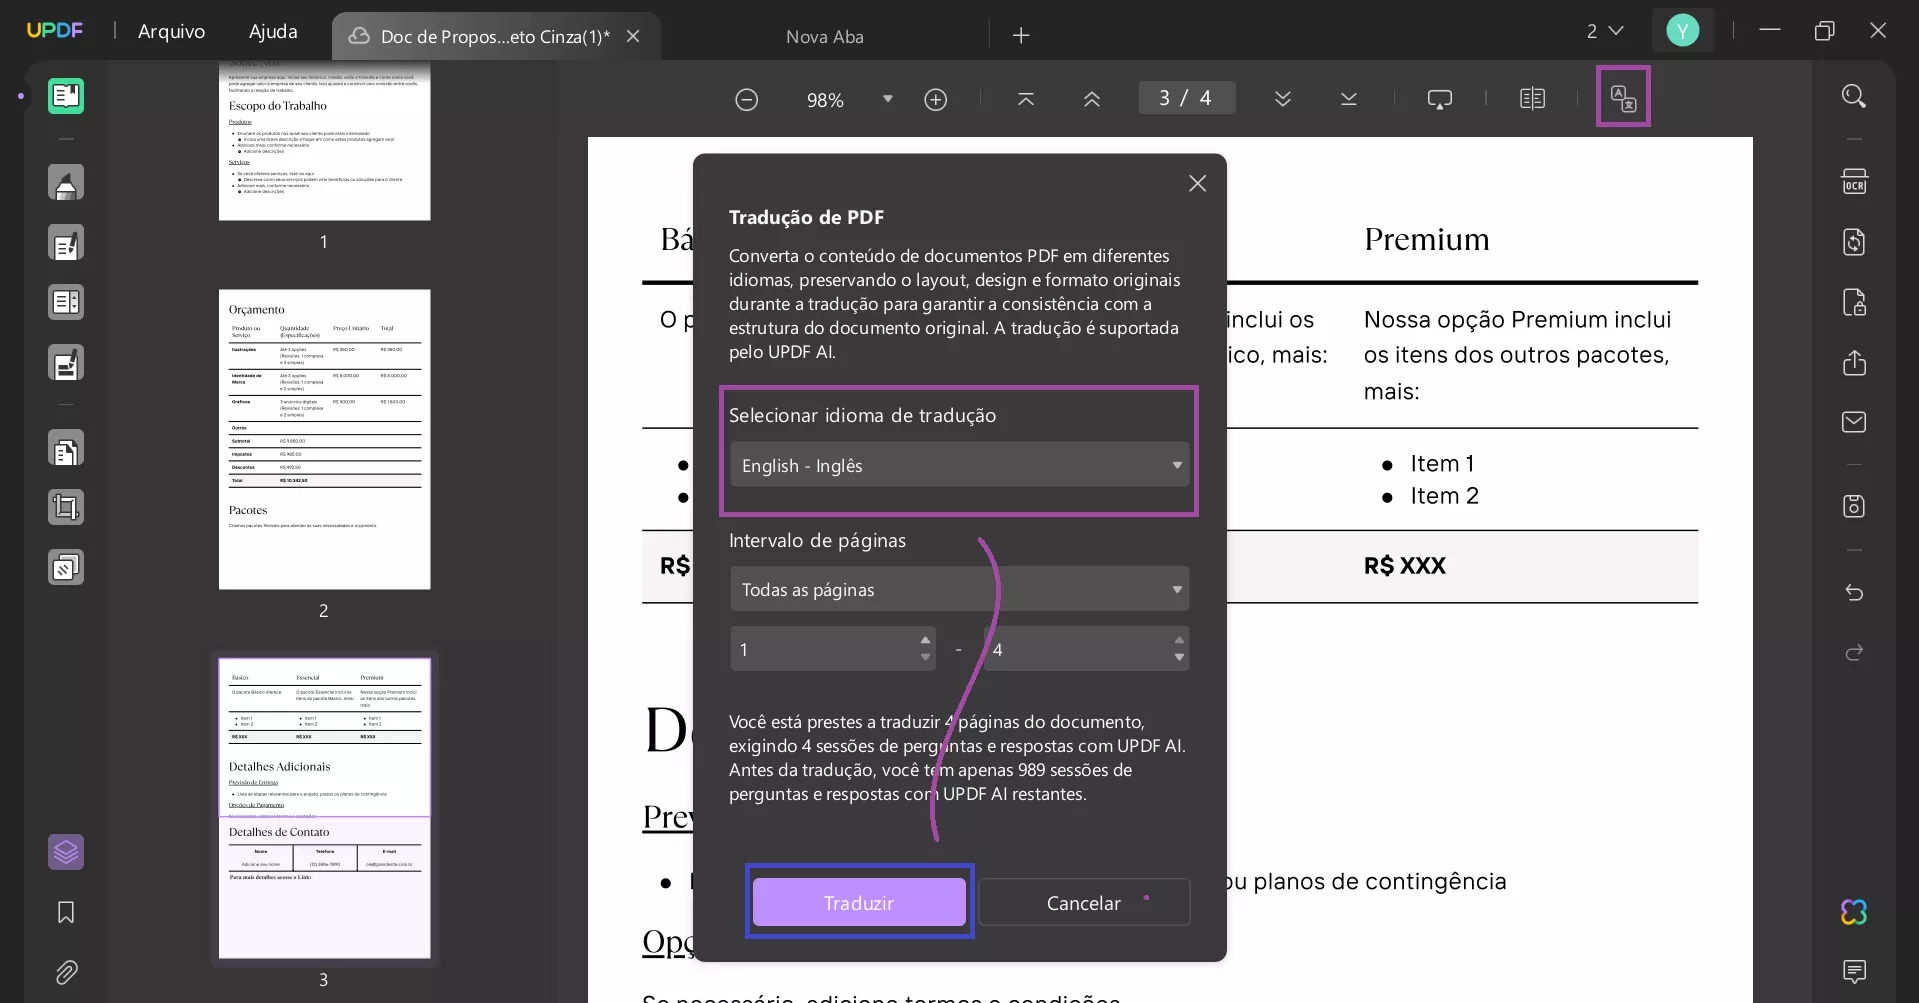Image resolution: width=1919 pixels, height=1003 pixels.
Task: Open the zoom percentage dropdown arrow
Action: click(x=888, y=99)
